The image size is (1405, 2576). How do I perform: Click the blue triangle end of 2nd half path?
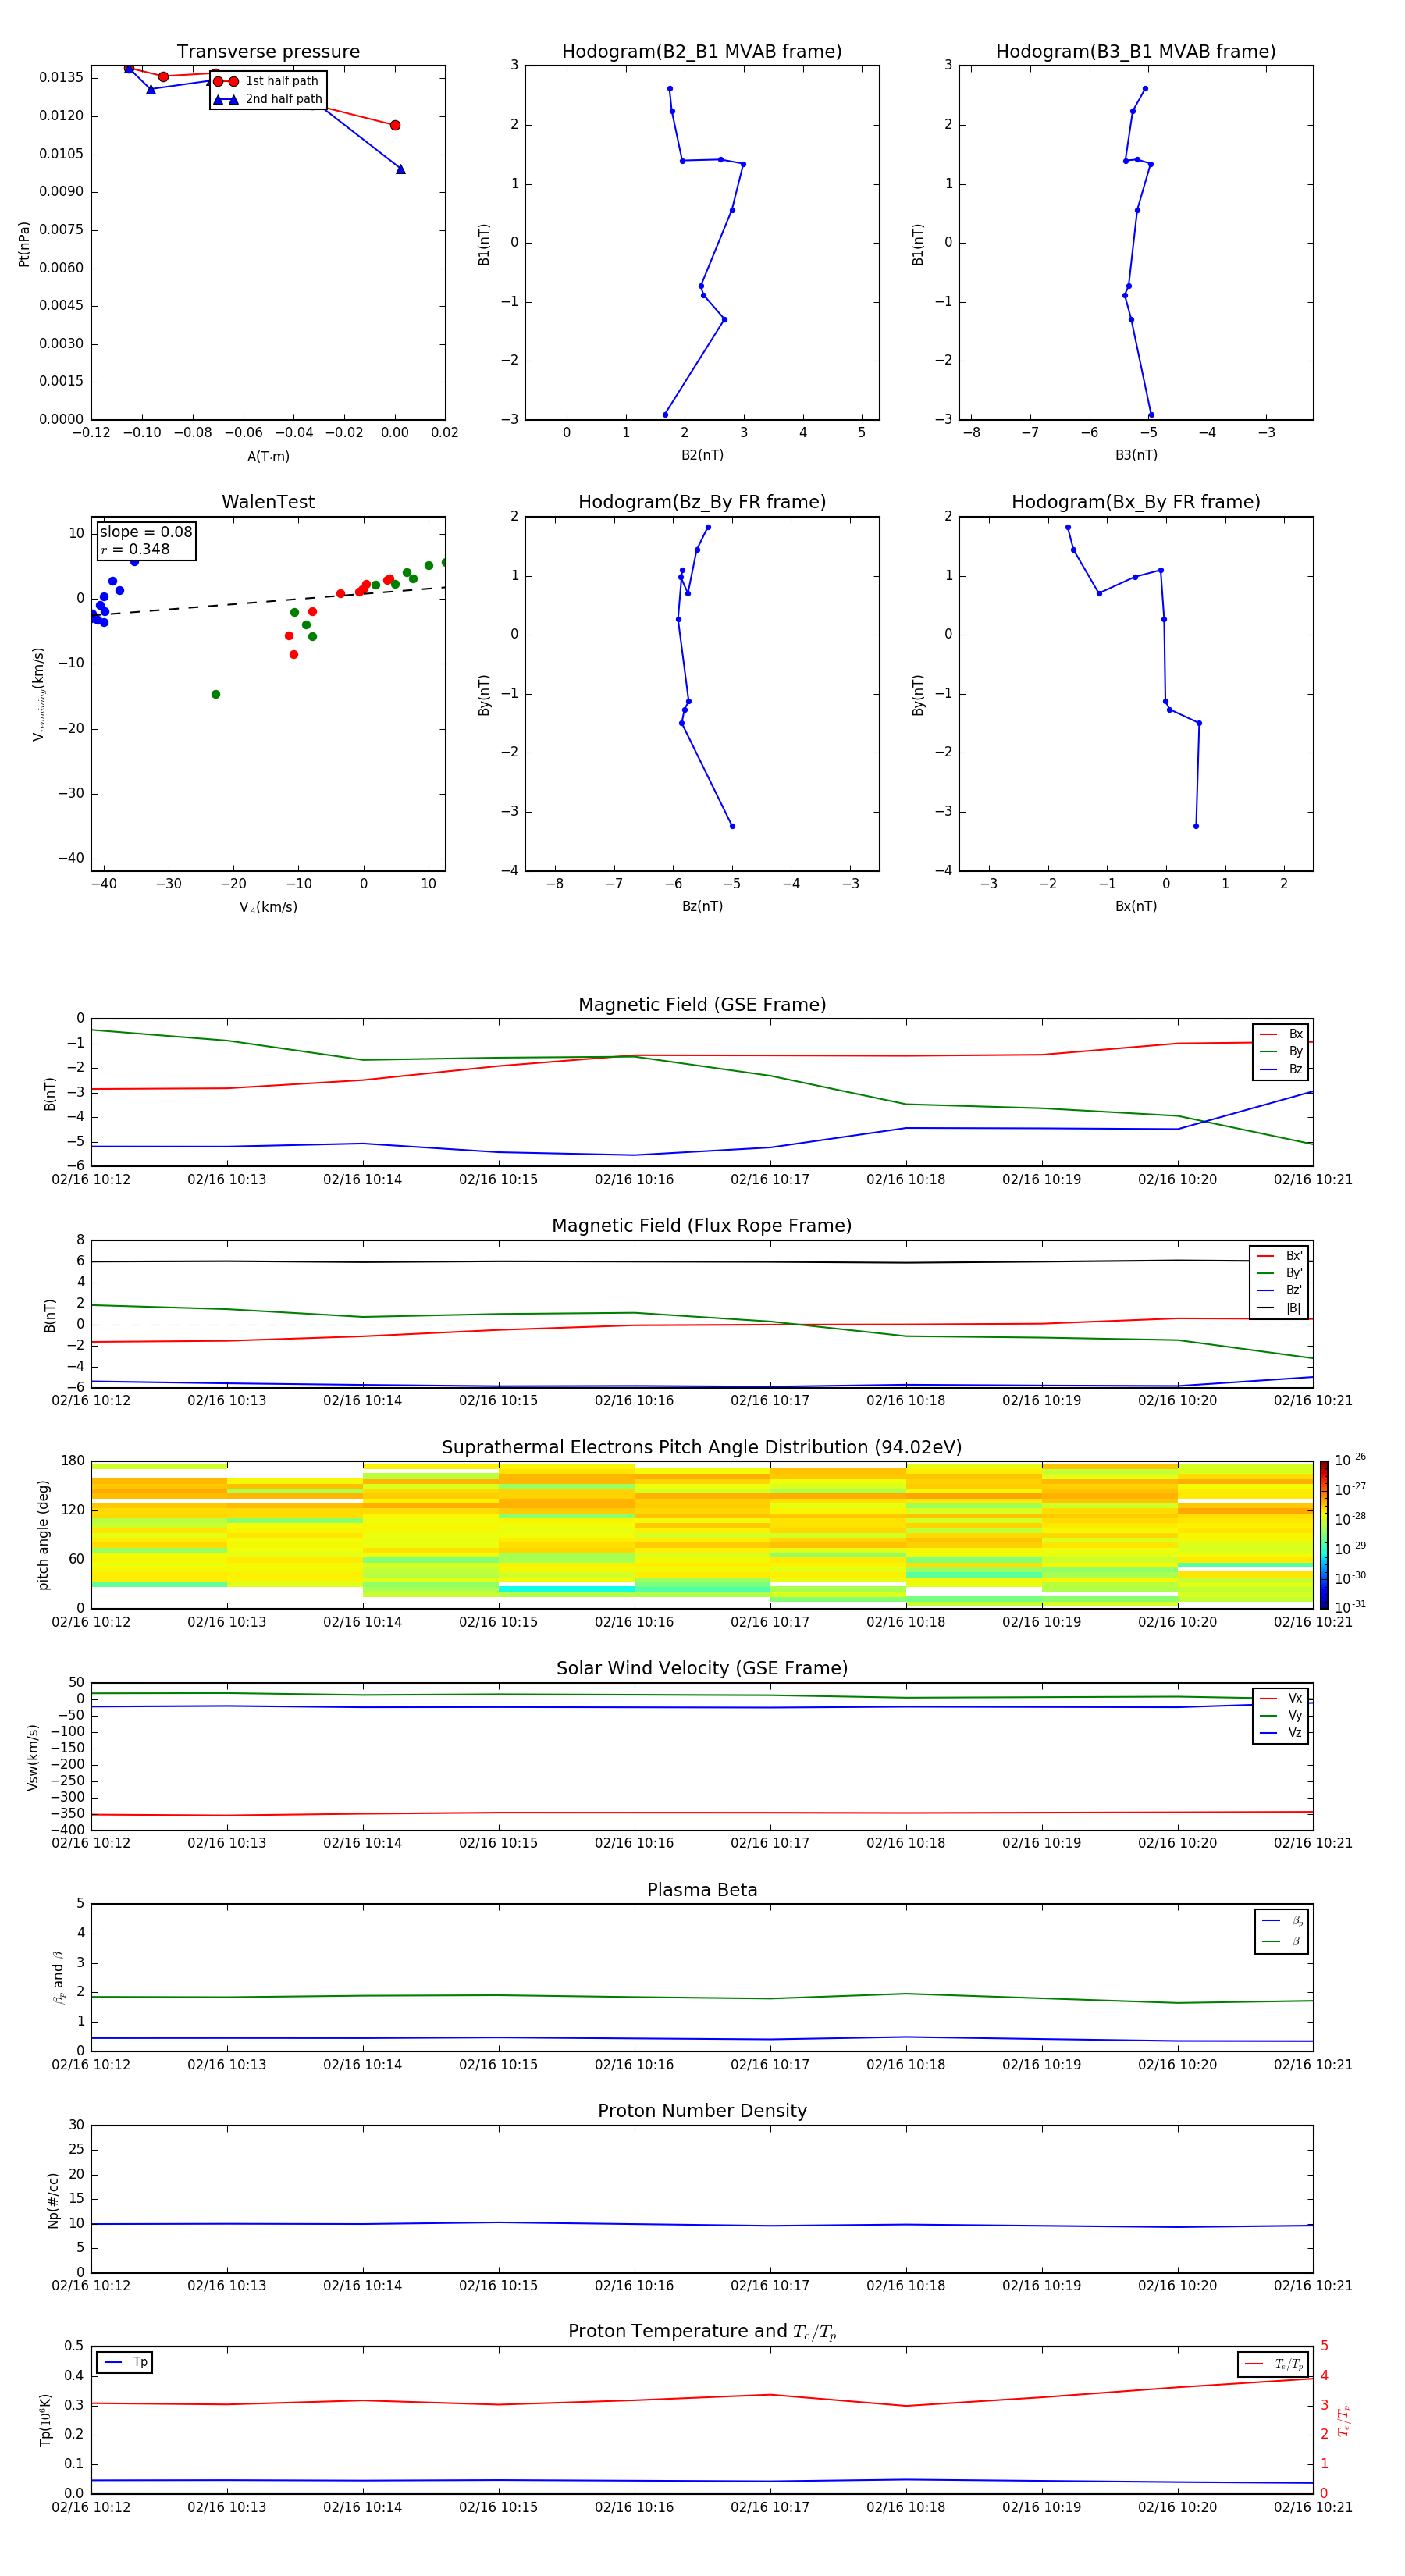[400, 169]
